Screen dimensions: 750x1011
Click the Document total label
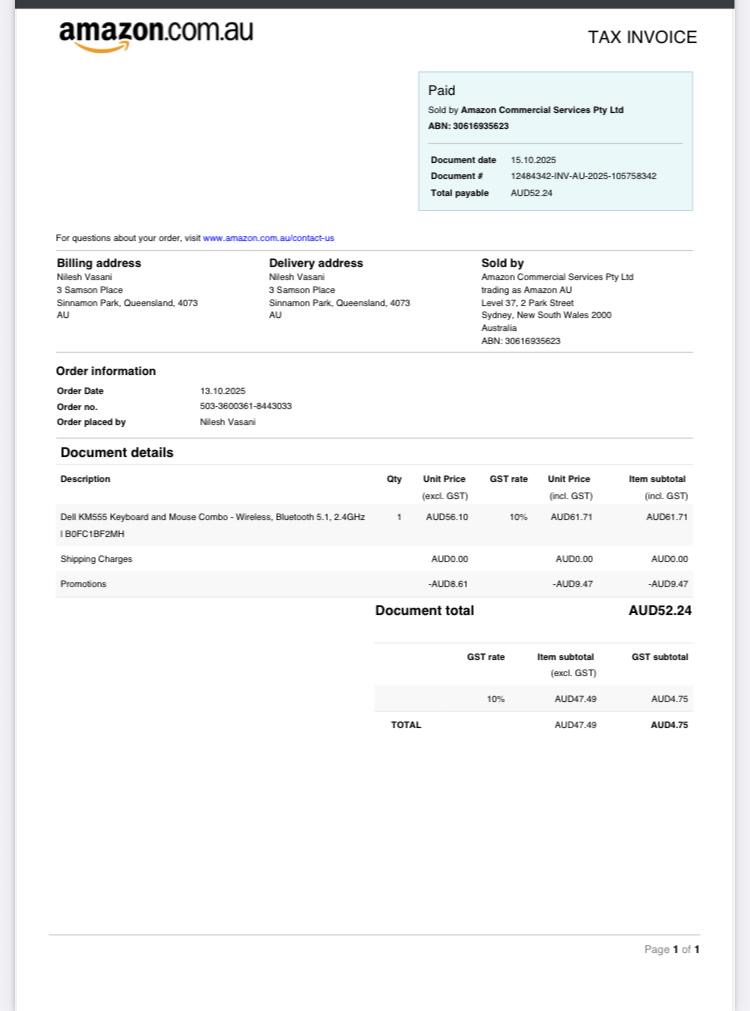click(424, 611)
